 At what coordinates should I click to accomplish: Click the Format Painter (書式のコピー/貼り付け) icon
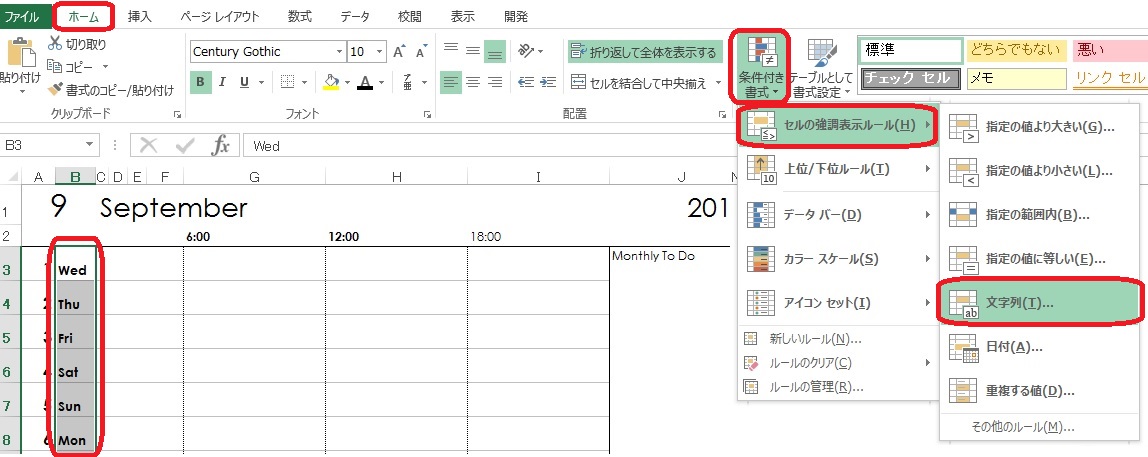click(x=55, y=90)
